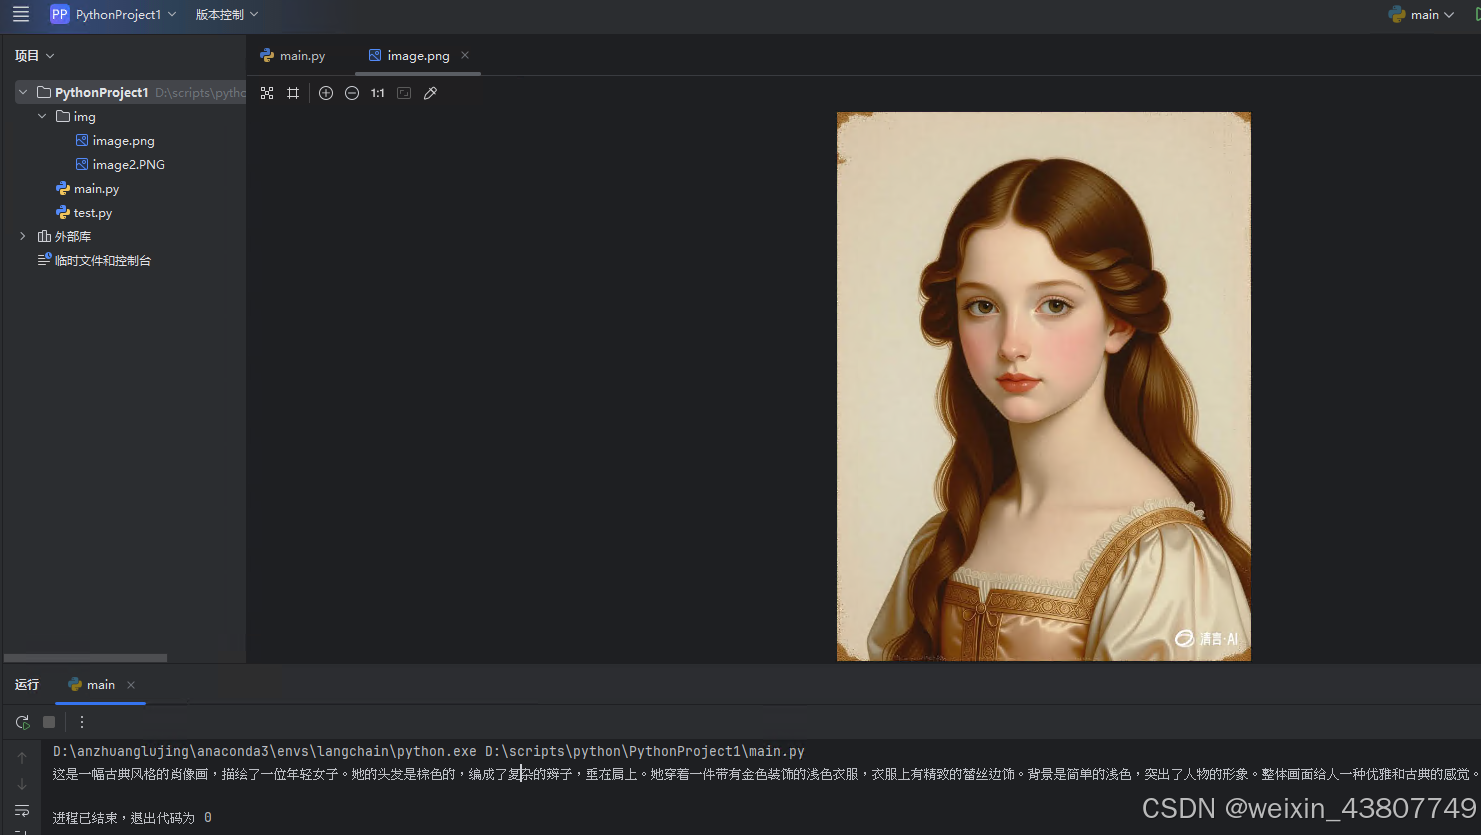Open the PythonProject1 project dropdown
Screen dimensions: 1481x835
click(114, 14)
